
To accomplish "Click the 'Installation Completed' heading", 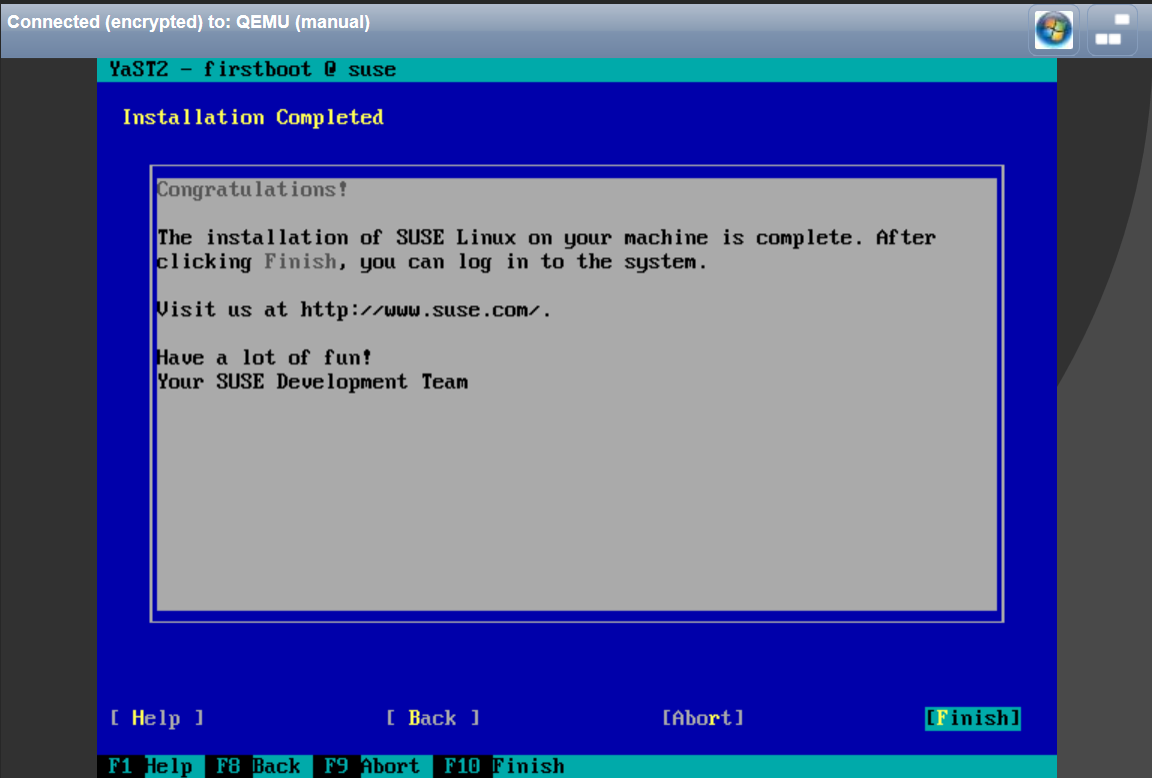I will (x=253, y=118).
